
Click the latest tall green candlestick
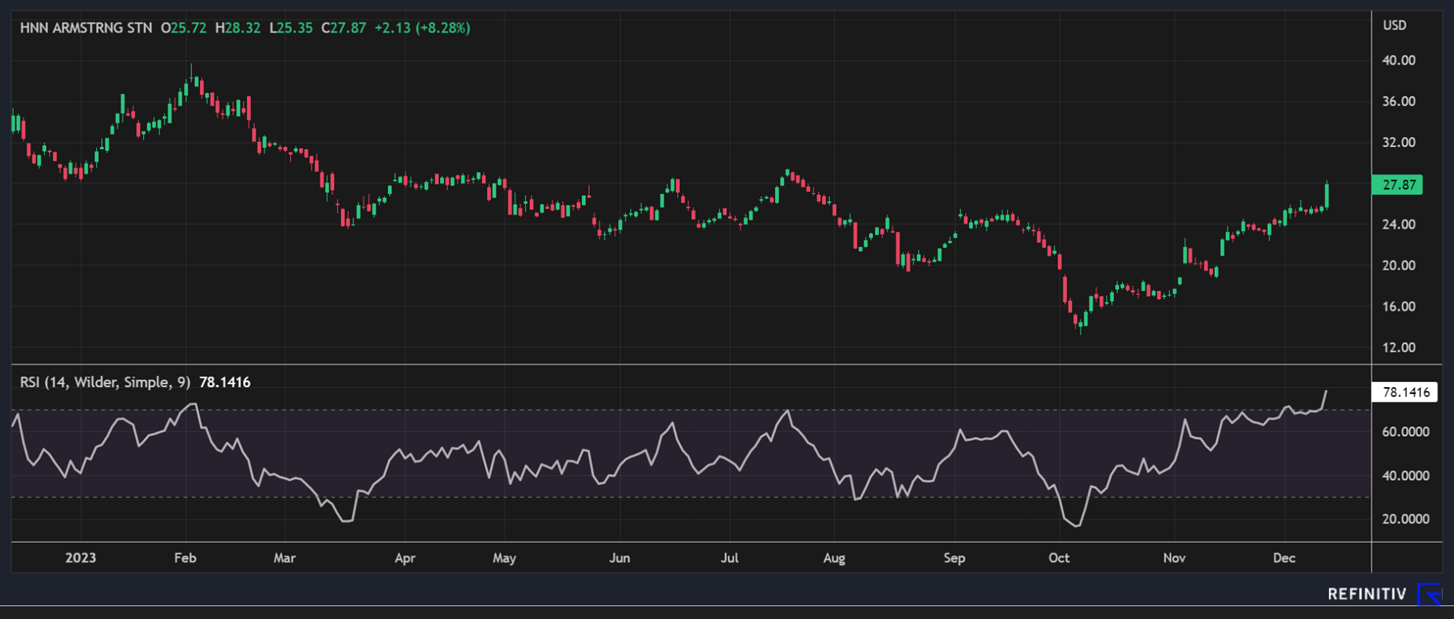click(x=1327, y=195)
